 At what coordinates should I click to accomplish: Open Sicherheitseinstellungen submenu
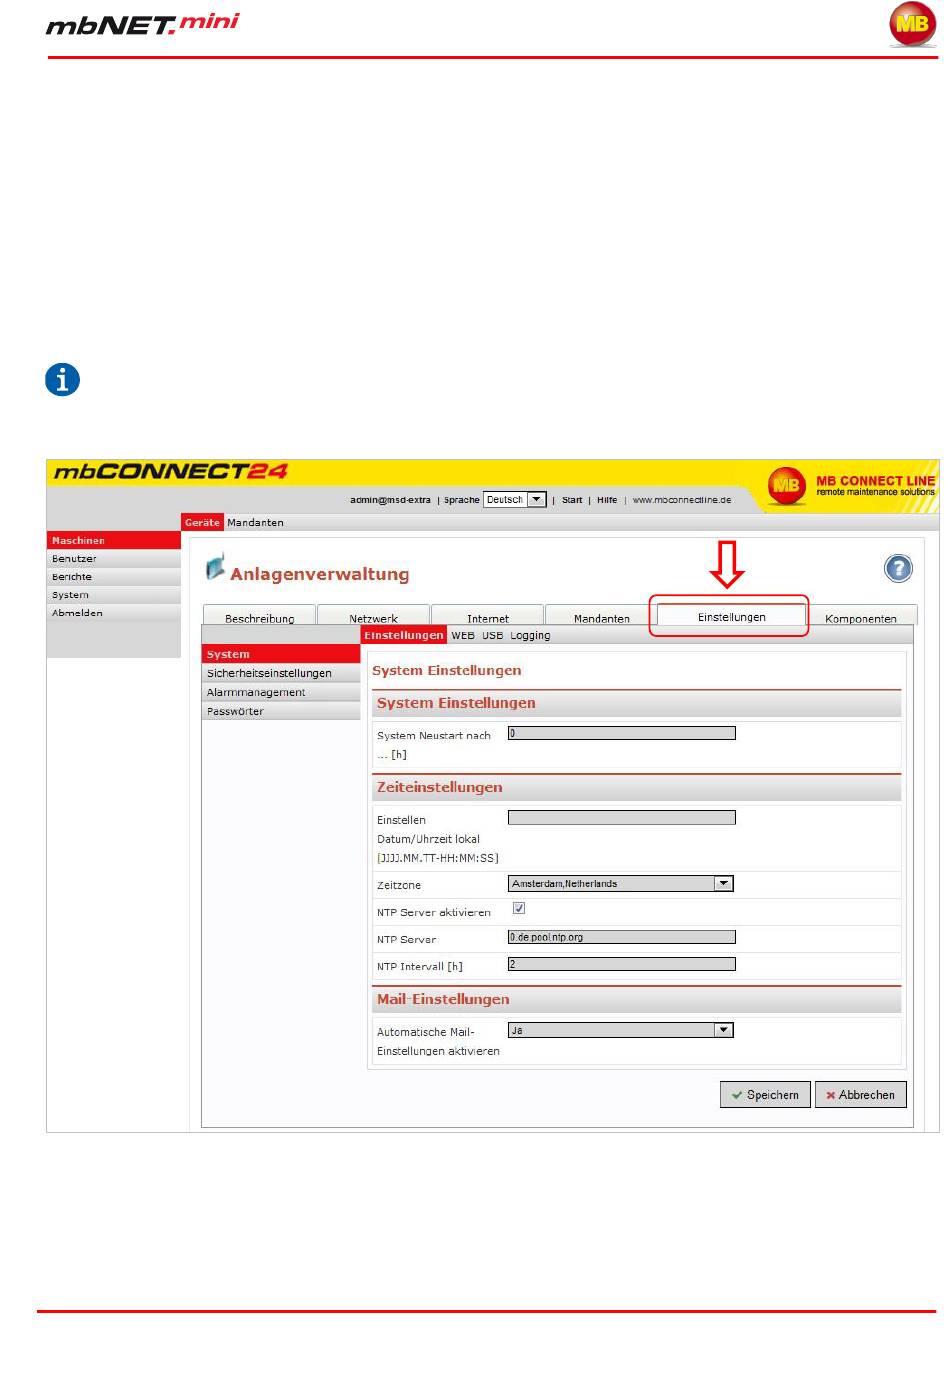pos(281,673)
